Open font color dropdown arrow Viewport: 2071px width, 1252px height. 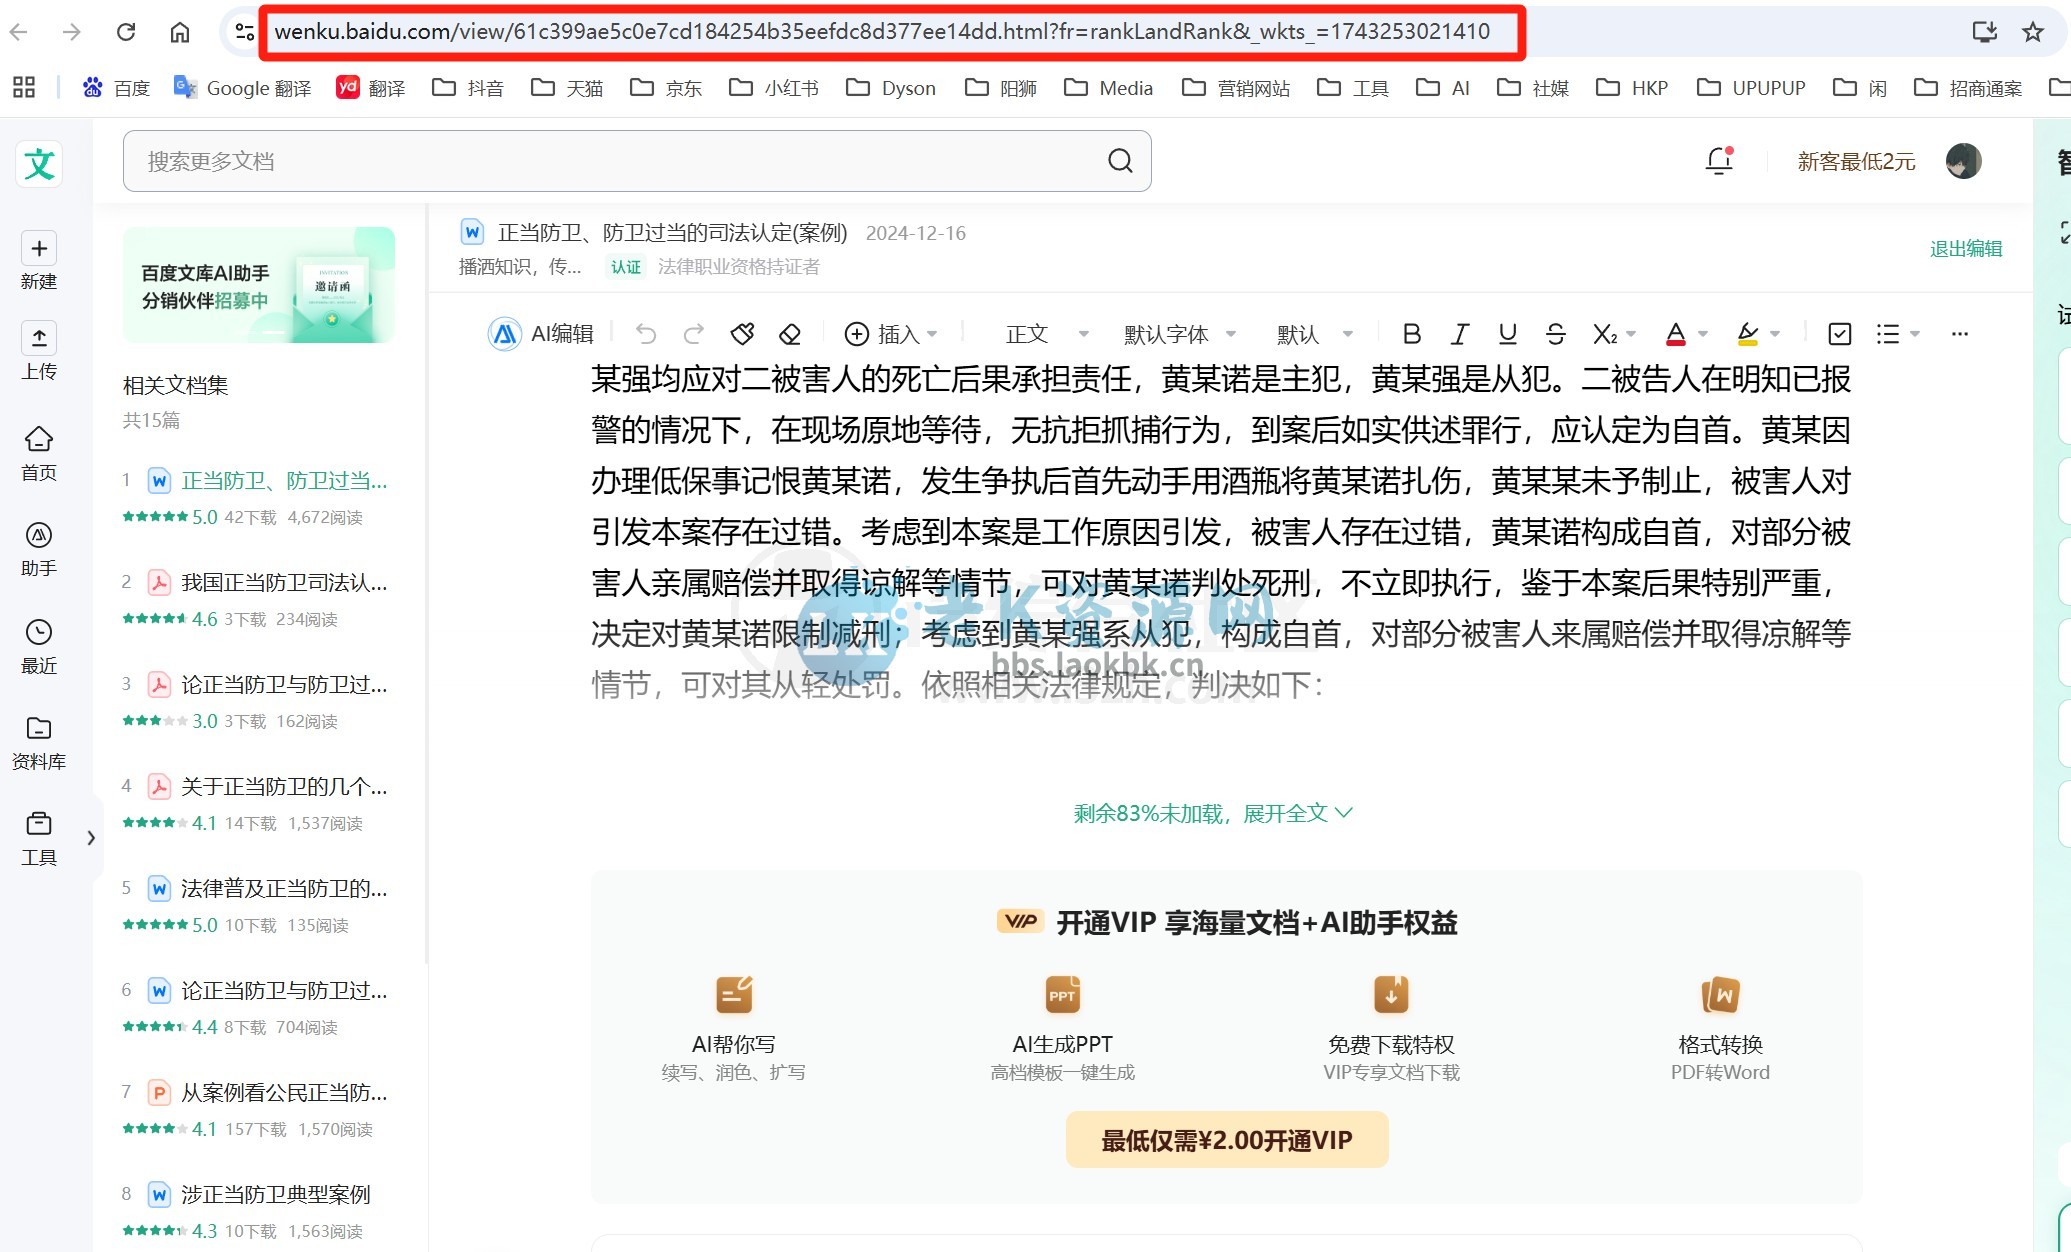point(1703,334)
